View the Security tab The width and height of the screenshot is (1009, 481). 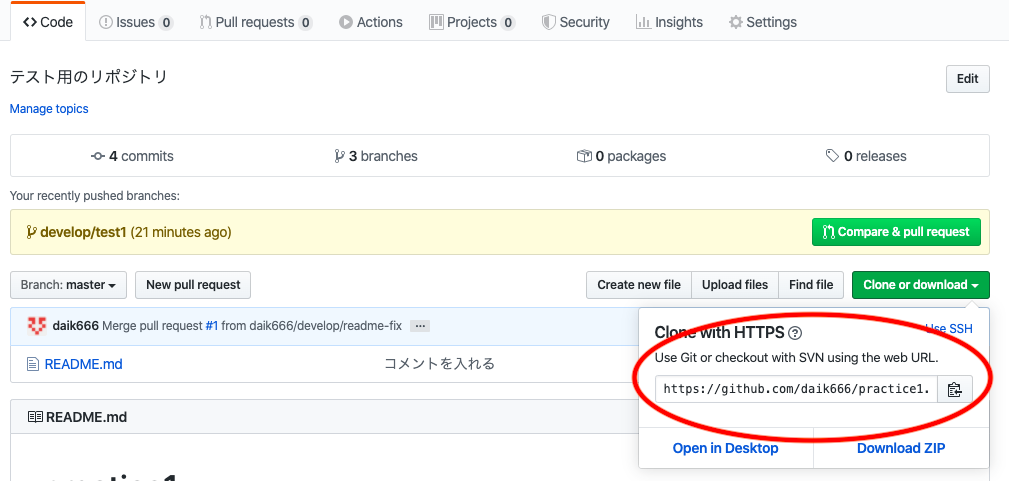point(575,22)
